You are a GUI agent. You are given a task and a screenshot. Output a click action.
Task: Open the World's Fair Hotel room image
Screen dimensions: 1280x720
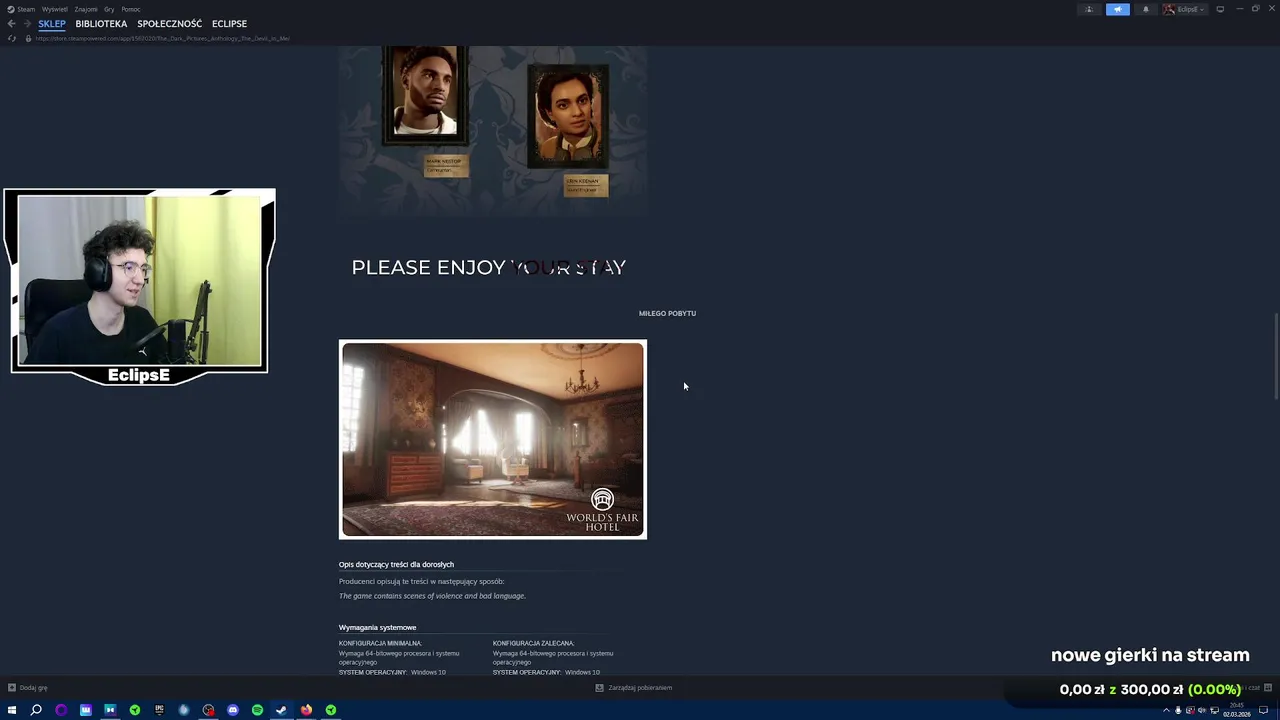click(493, 439)
